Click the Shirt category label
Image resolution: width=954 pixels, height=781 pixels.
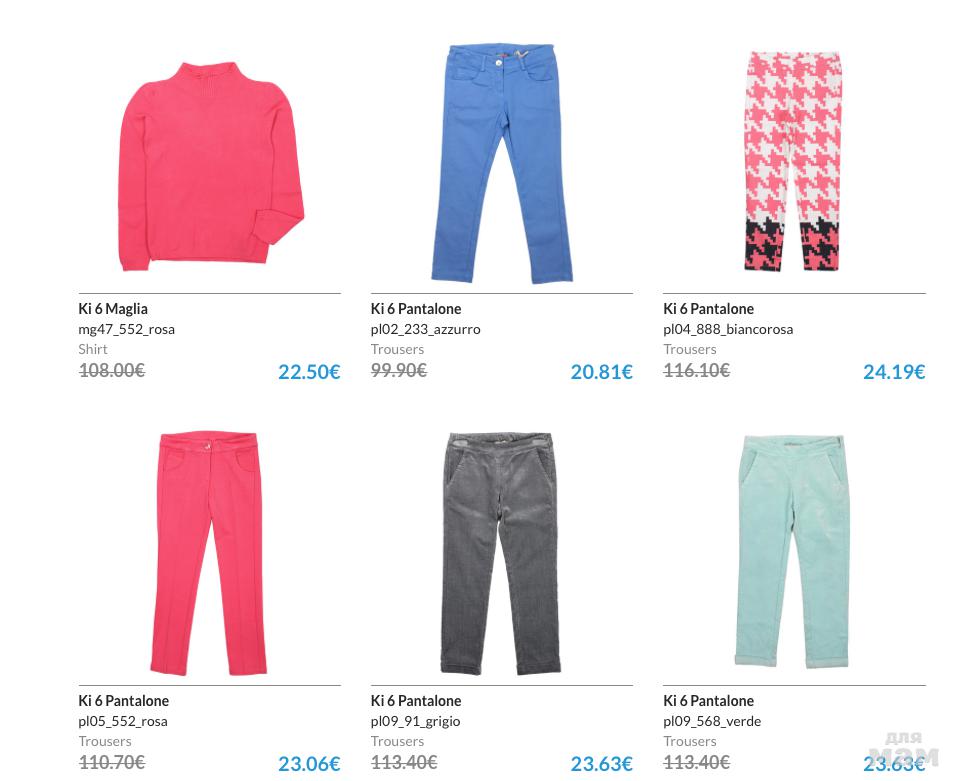point(92,349)
